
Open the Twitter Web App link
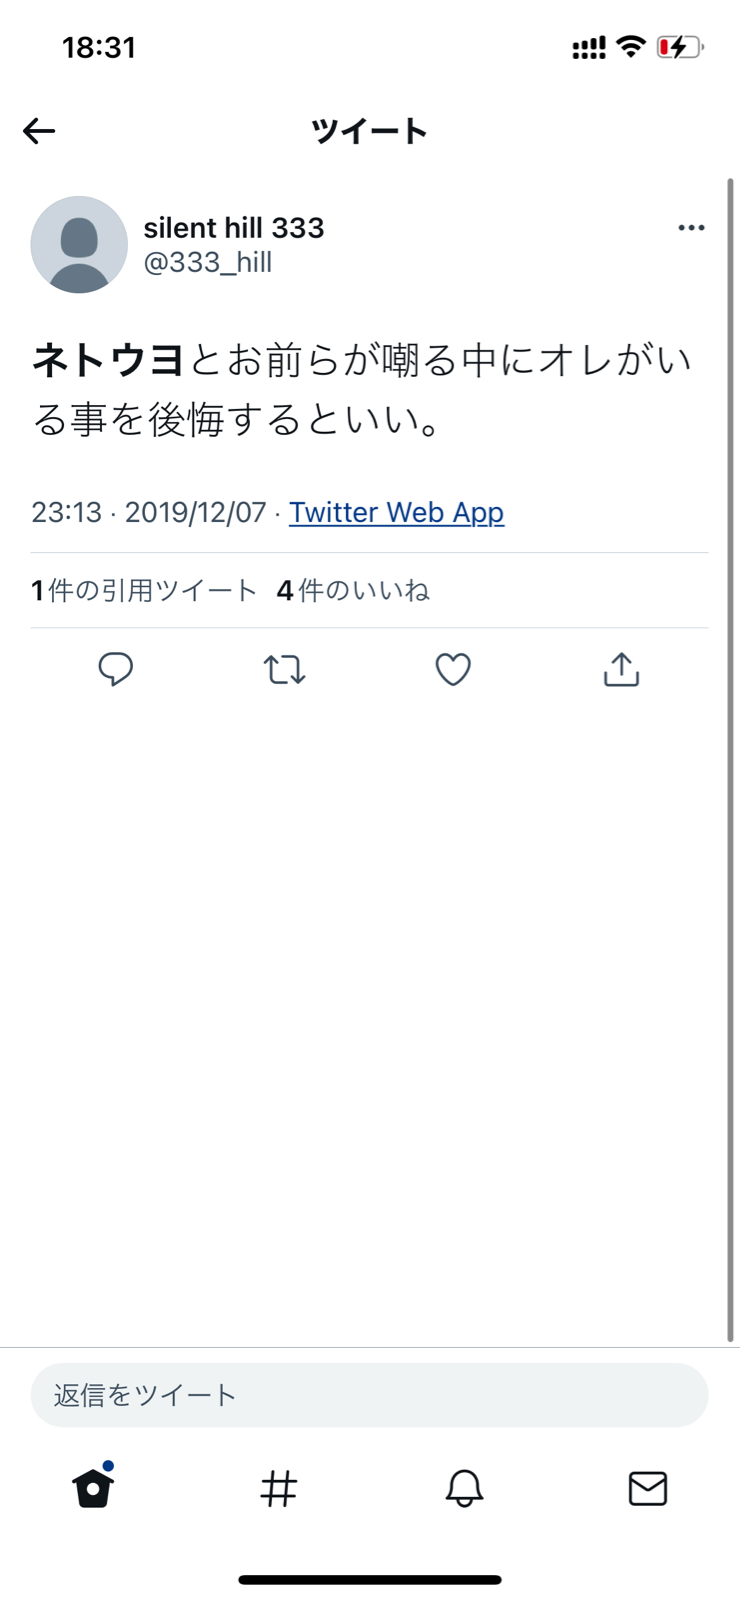coord(397,512)
